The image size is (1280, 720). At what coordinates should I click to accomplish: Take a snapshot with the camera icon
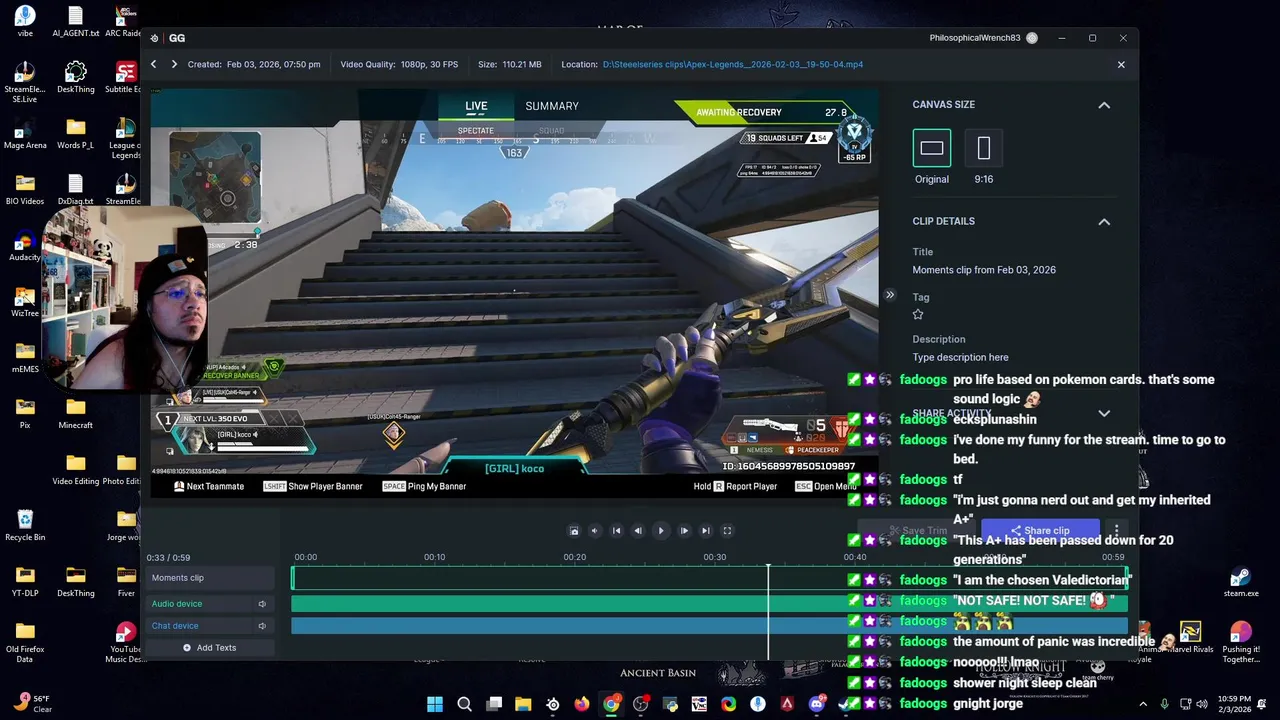tap(574, 531)
